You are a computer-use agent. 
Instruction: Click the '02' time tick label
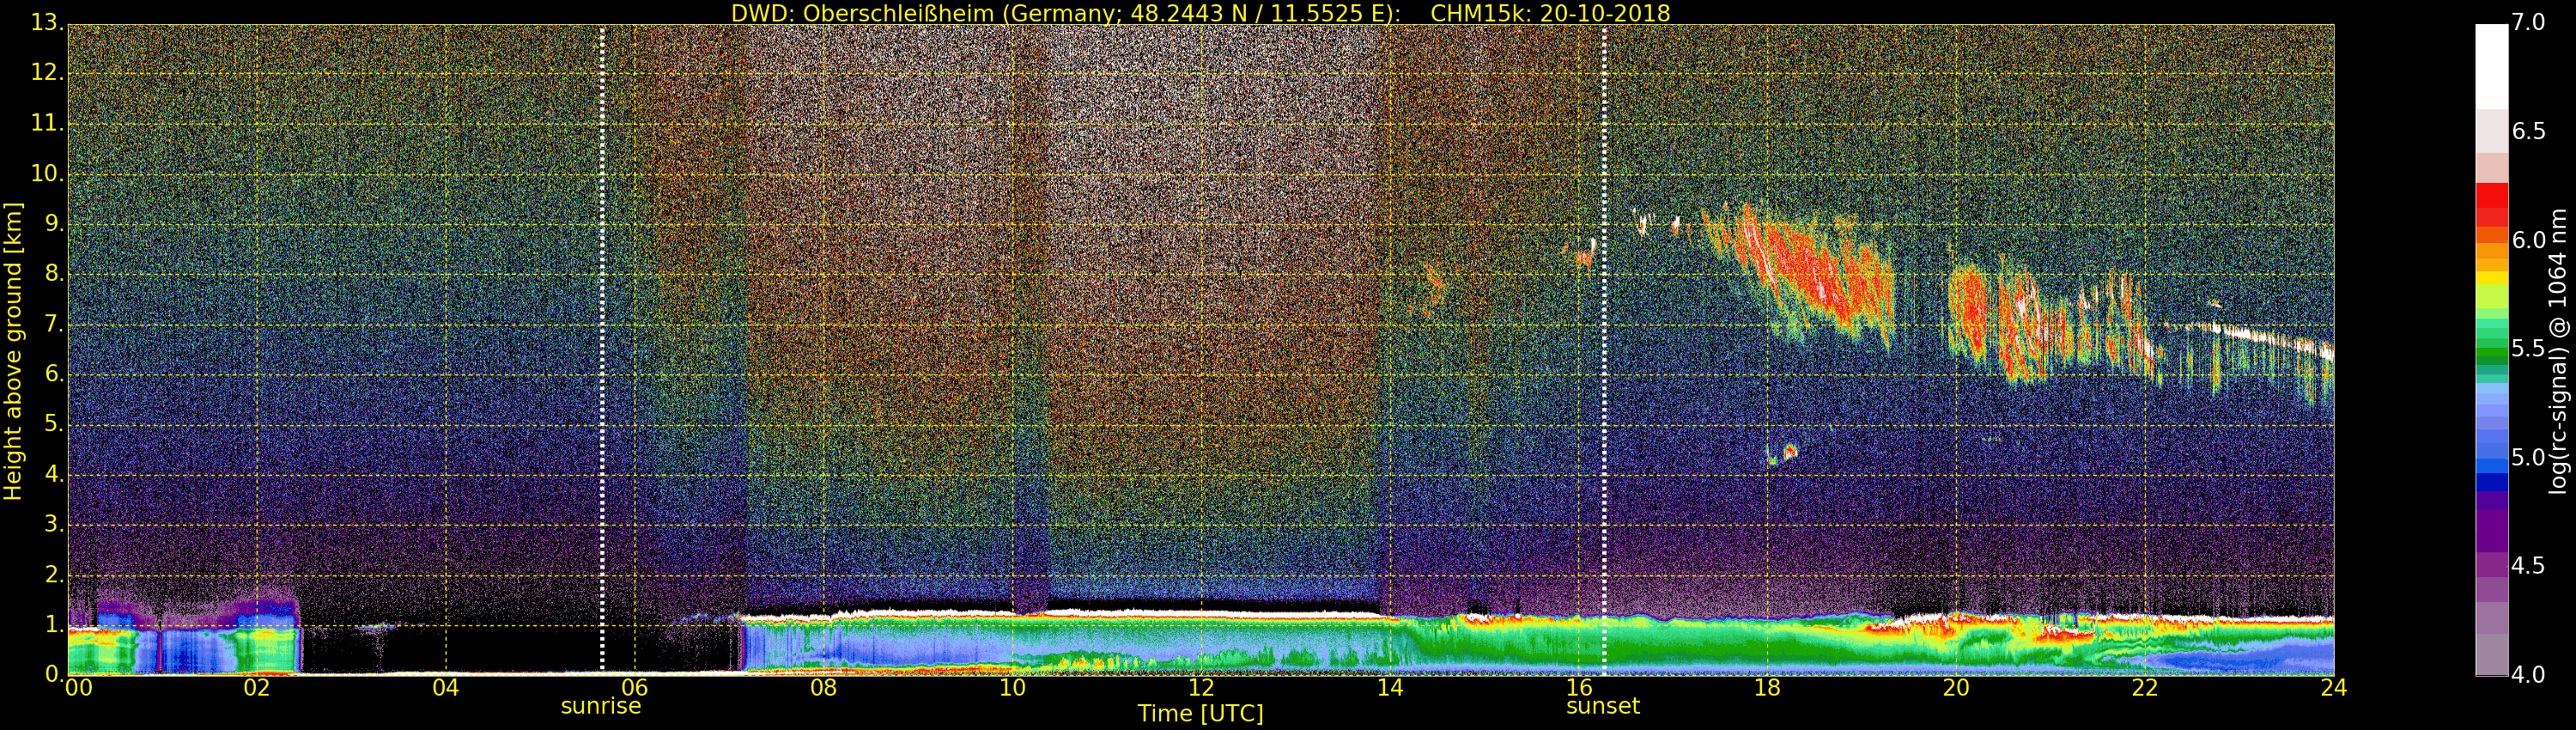point(257,687)
